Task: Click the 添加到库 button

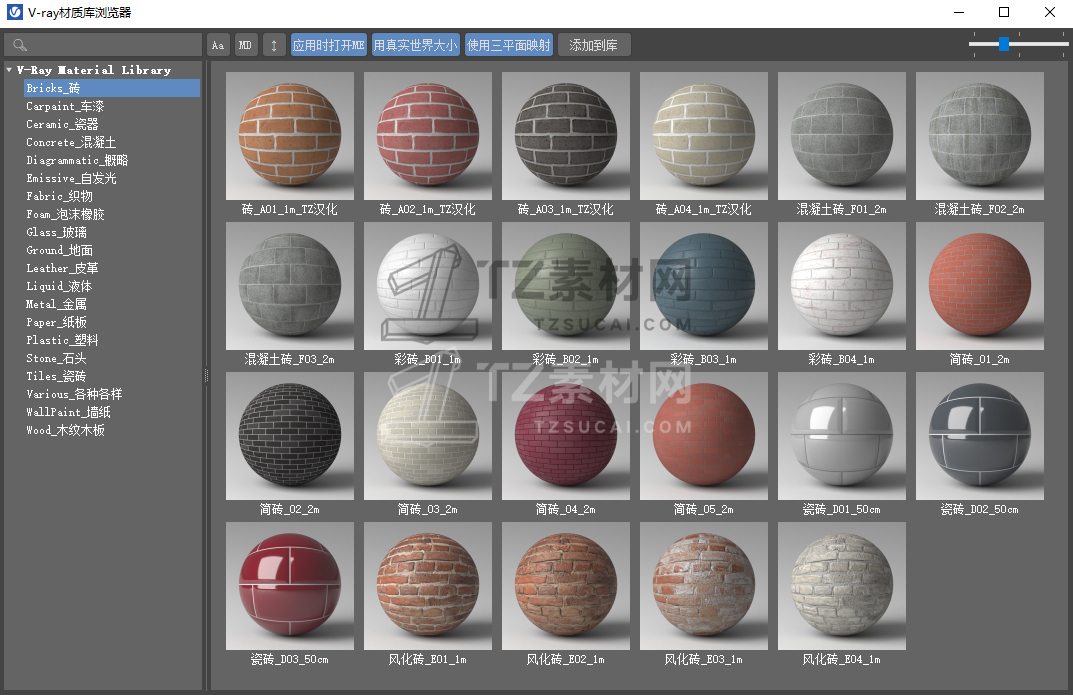Action: pos(593,45)
